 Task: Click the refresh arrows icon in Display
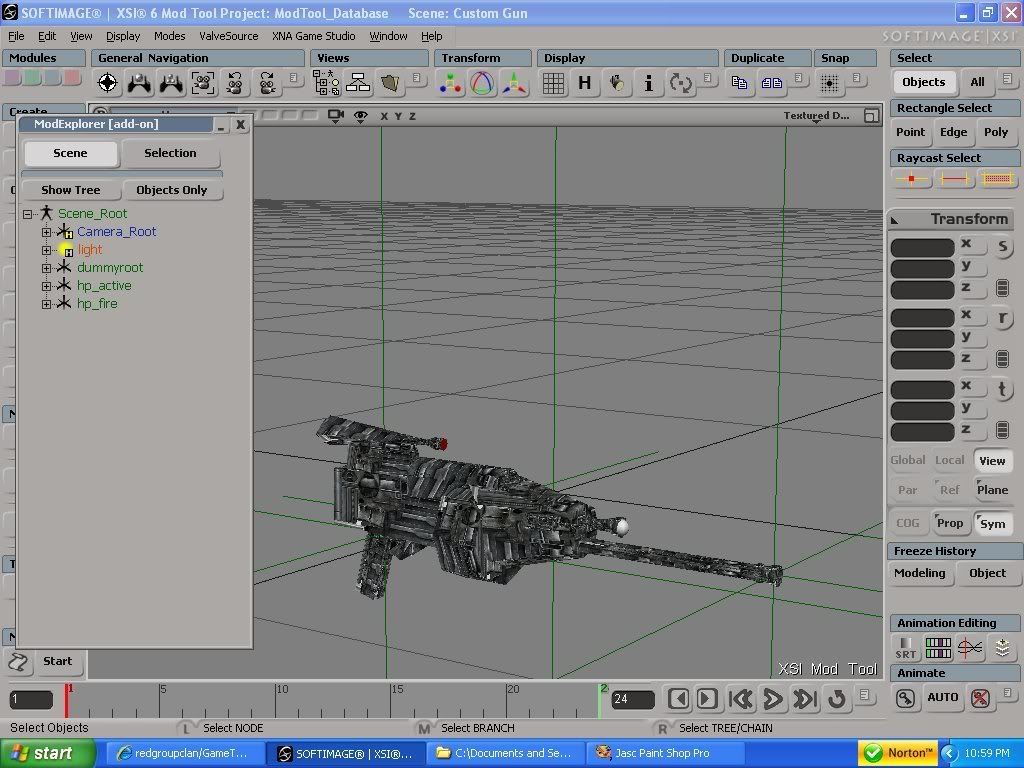[x=680, y=83]
